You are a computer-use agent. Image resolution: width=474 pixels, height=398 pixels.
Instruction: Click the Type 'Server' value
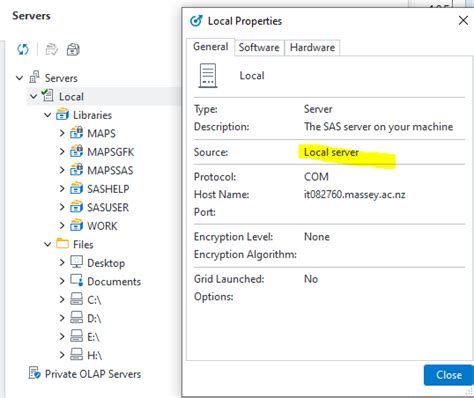pyautogui.click(x=318, y=109)
